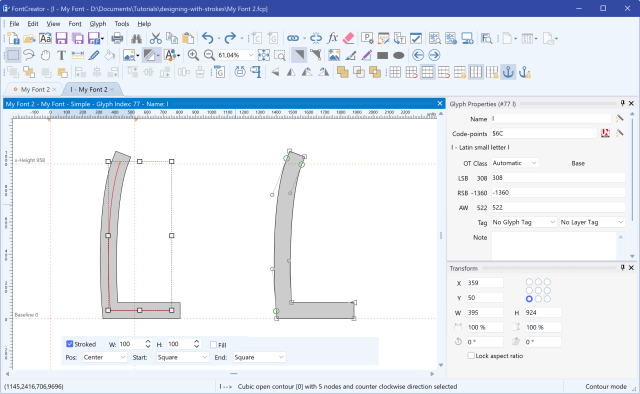Go to previous glyph arrow
640x394 pixels.
pos(418,55)
